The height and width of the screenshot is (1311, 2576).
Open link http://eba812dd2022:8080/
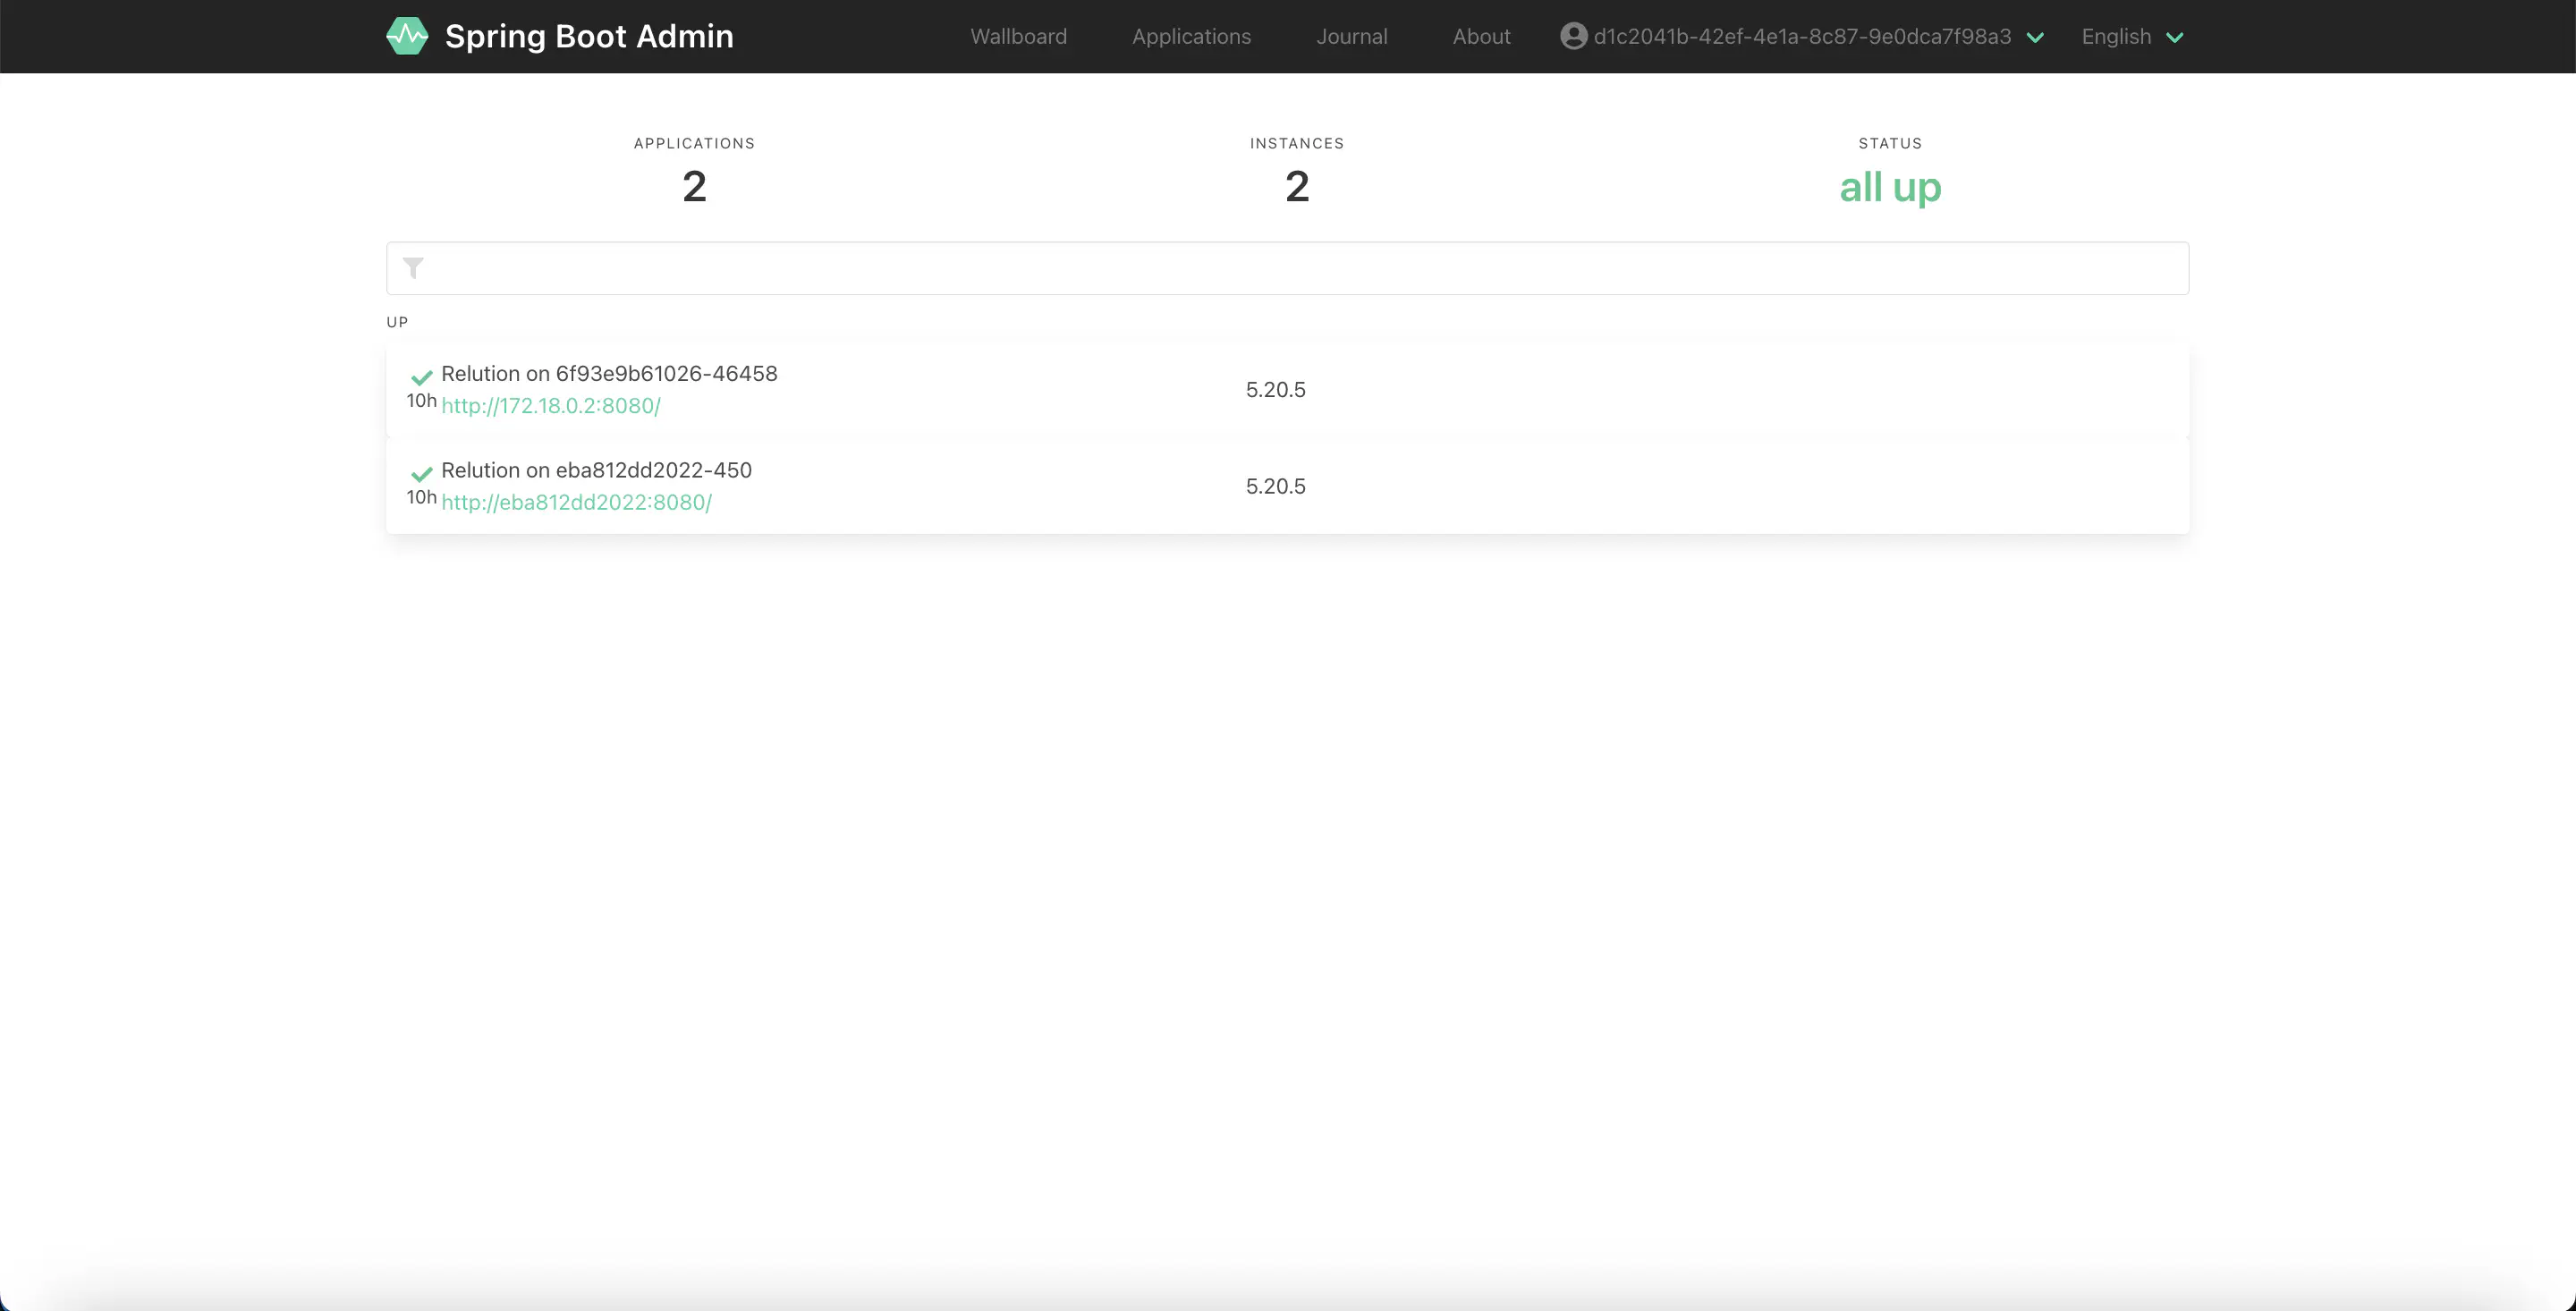[576, 503]
